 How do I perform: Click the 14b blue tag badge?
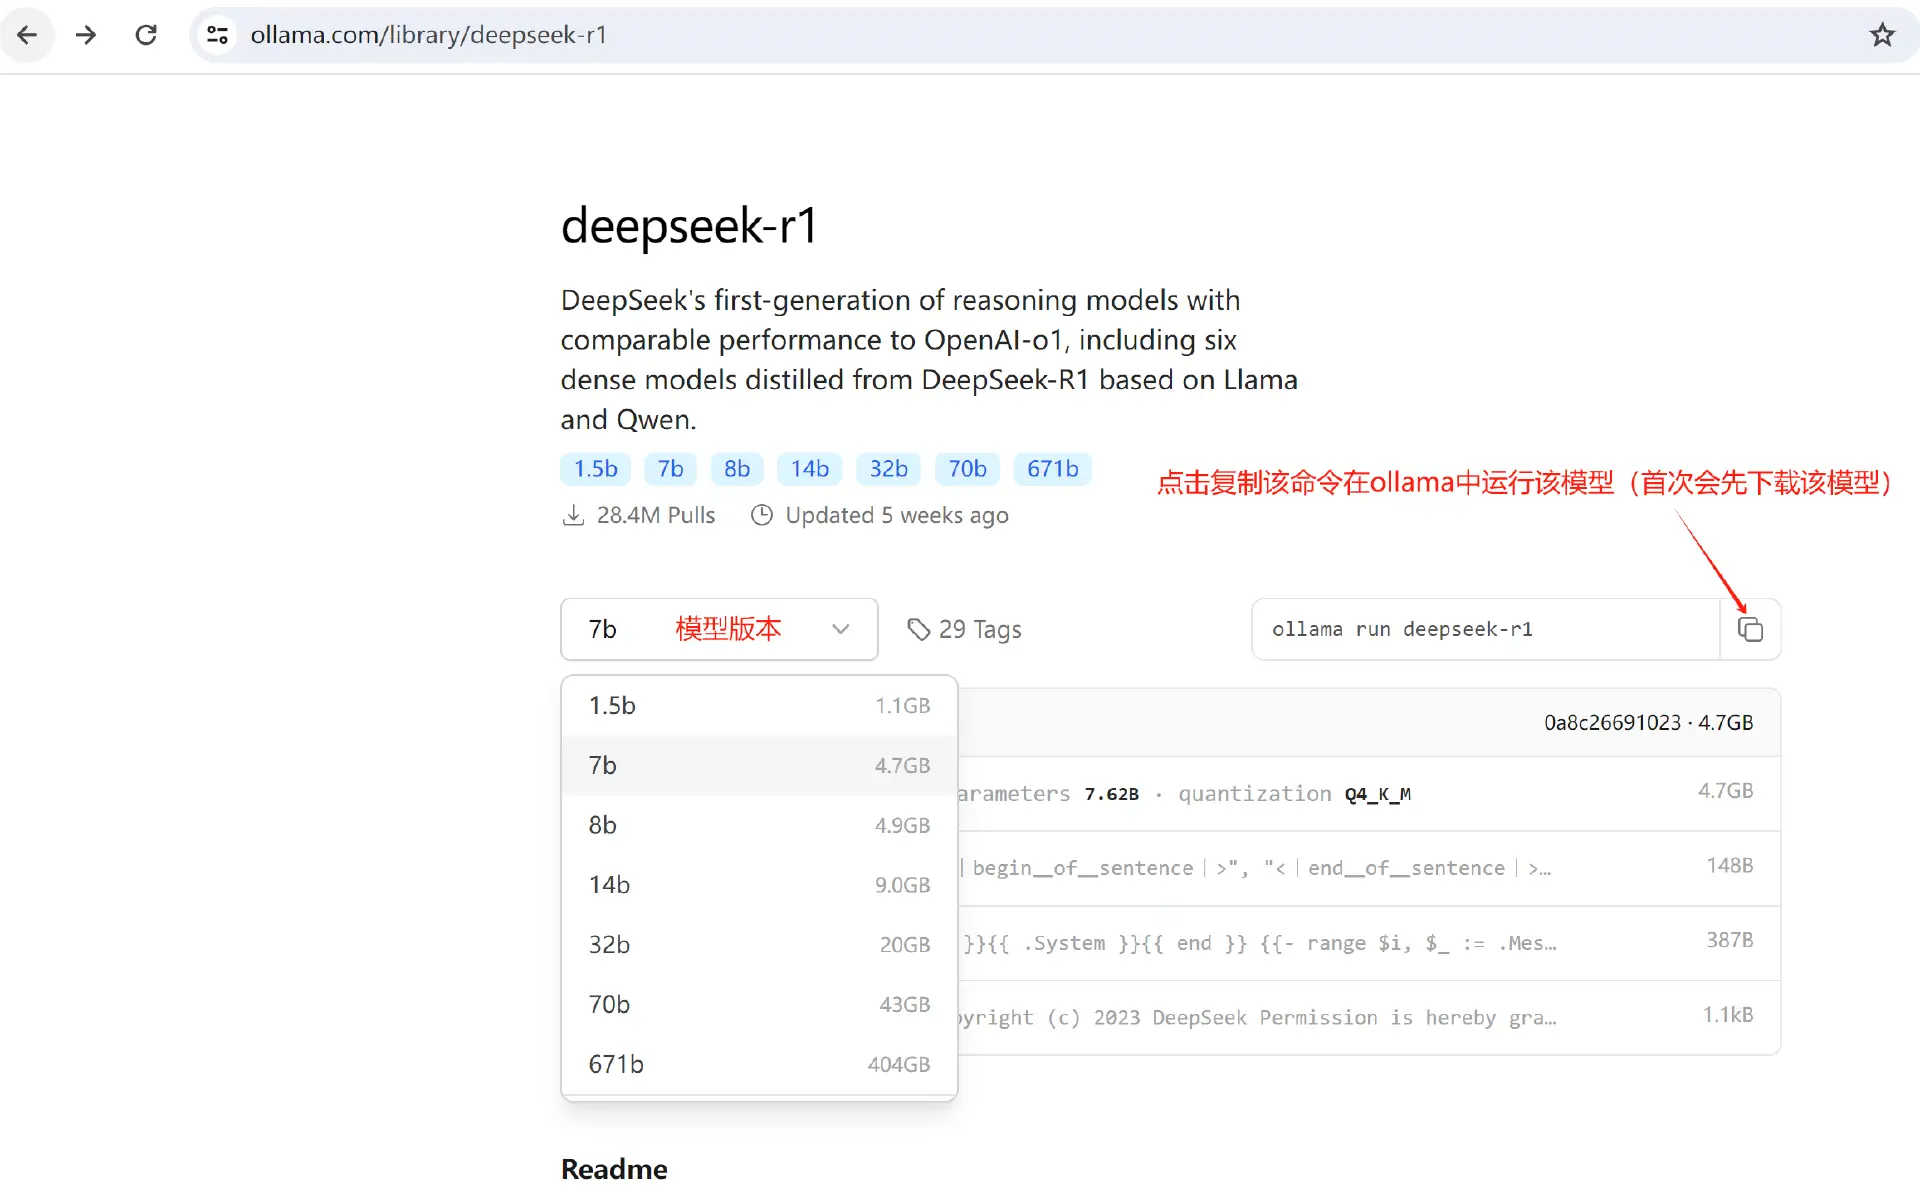click(x=810, y=469)
